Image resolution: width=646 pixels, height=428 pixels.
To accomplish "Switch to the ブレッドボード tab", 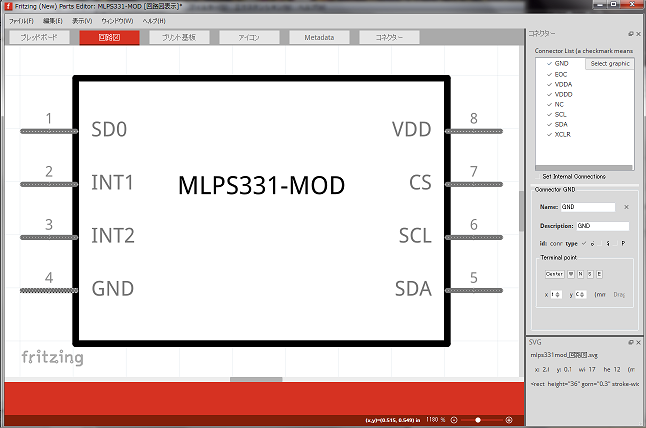I will coord(39,37).
